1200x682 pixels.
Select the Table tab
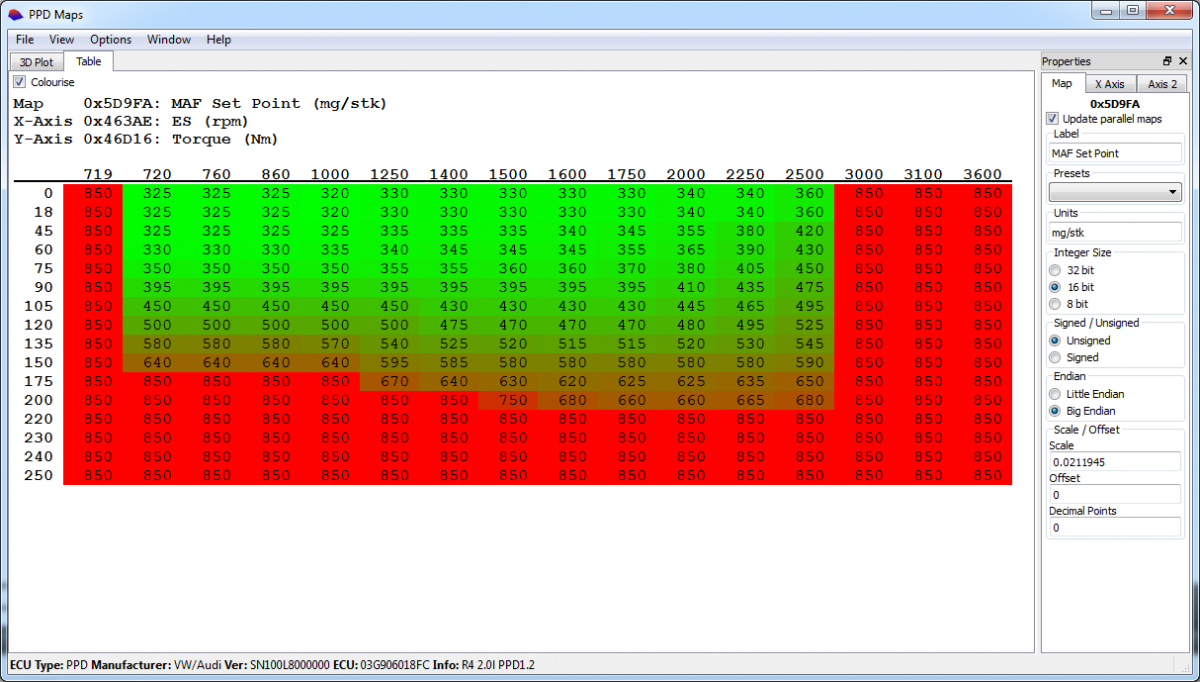(x=89, y=61)
